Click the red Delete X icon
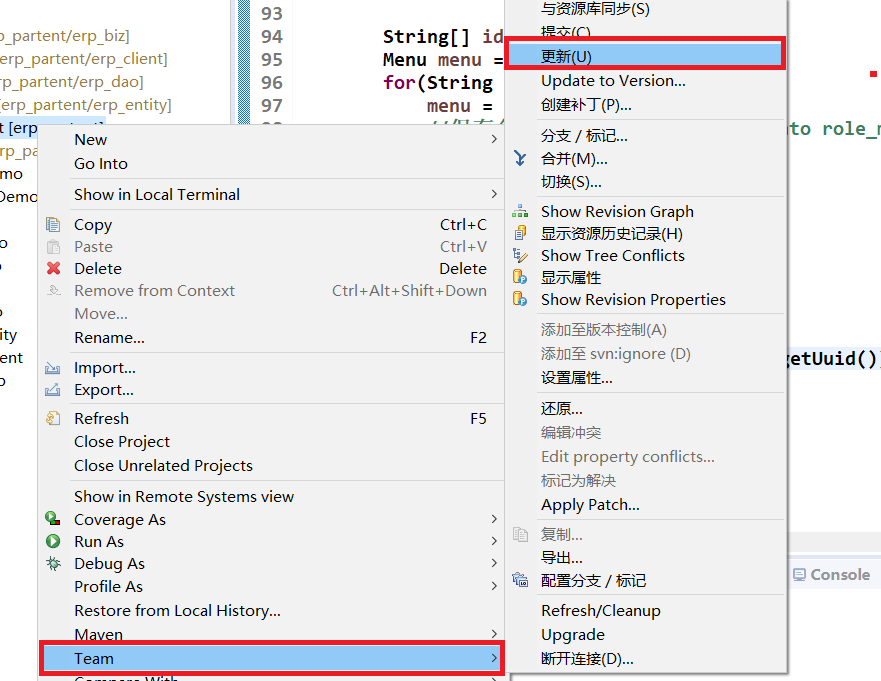Screen dimensions: 881x681 pyautogui.click(x=53, y=269)
